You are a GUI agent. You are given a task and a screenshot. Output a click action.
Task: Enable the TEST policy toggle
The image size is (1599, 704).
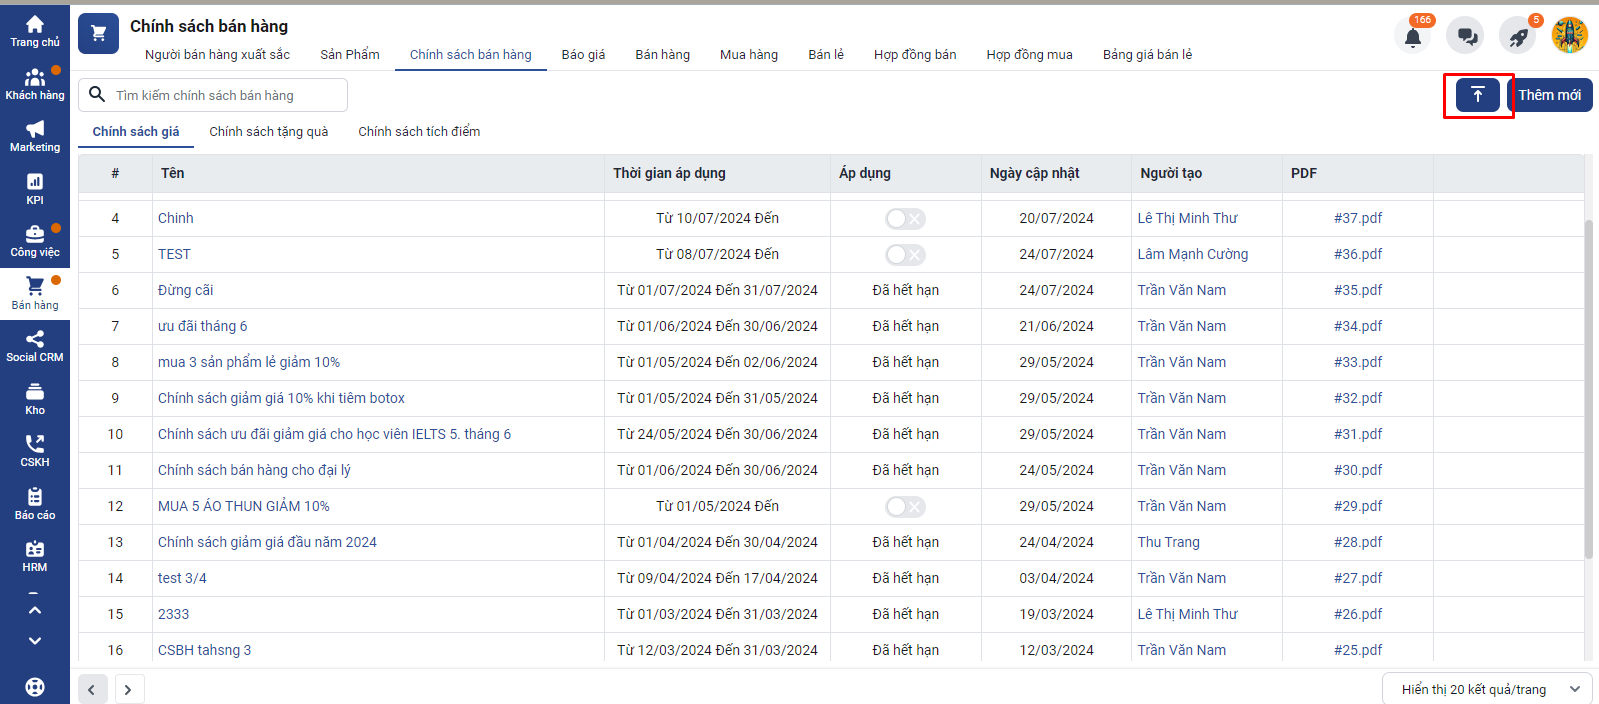[905, 255]
